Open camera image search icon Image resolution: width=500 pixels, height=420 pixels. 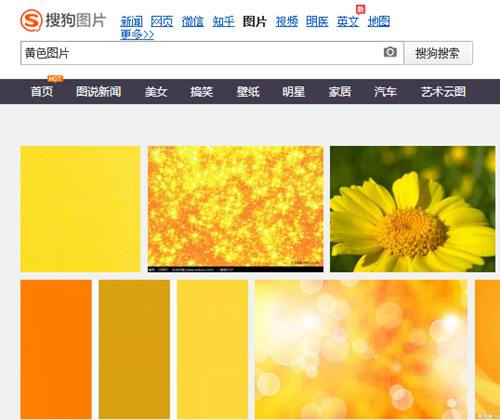390,52
